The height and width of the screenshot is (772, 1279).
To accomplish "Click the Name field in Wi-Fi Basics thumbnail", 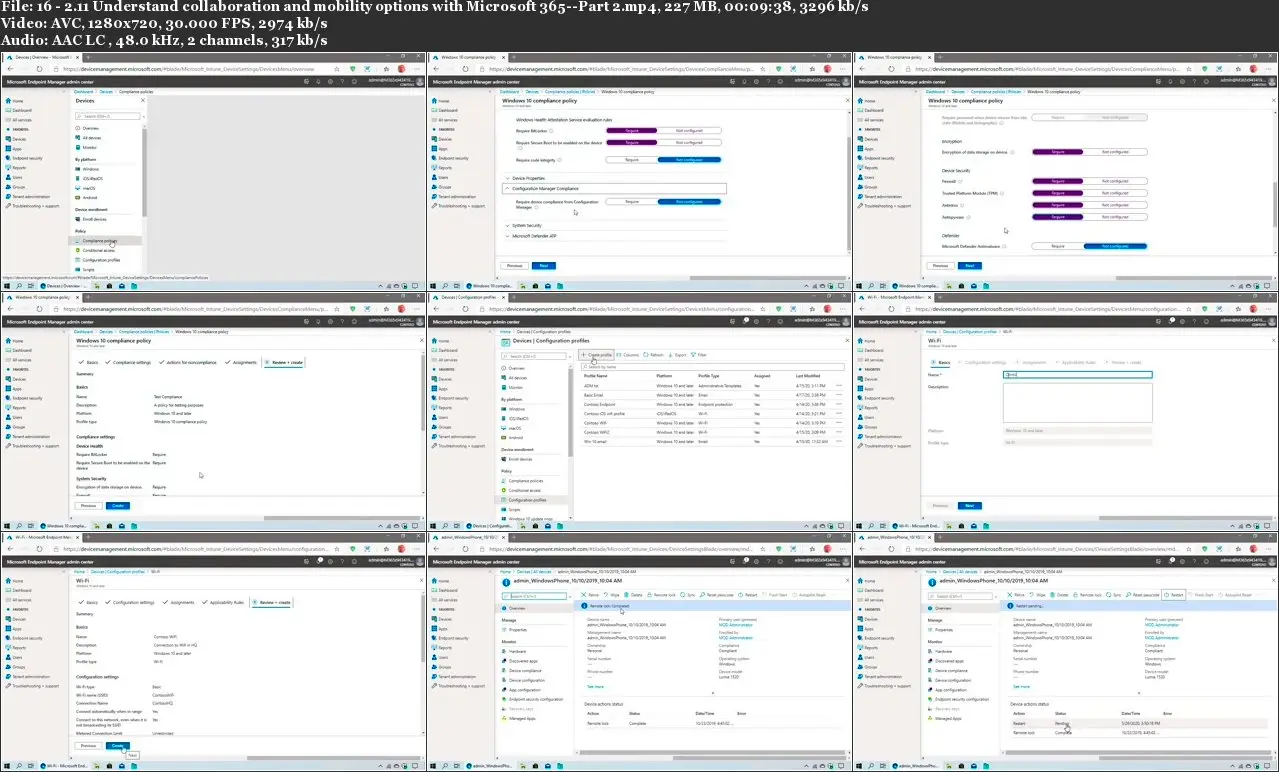I will click(x=1077, y=375).
